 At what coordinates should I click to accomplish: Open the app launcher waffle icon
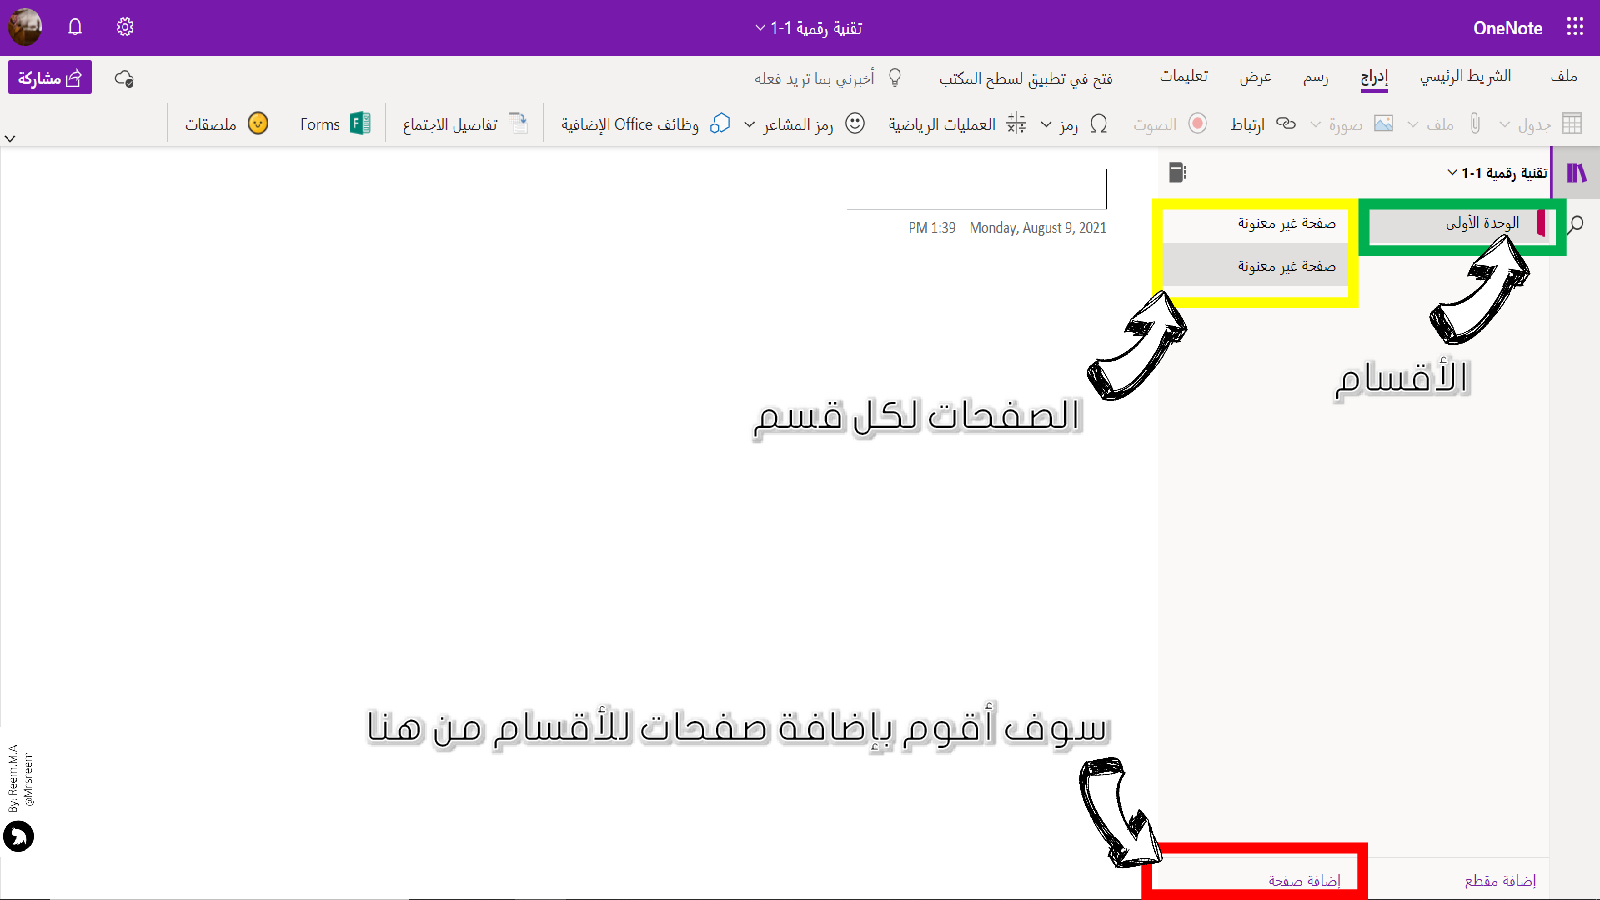pos(1574,27)
